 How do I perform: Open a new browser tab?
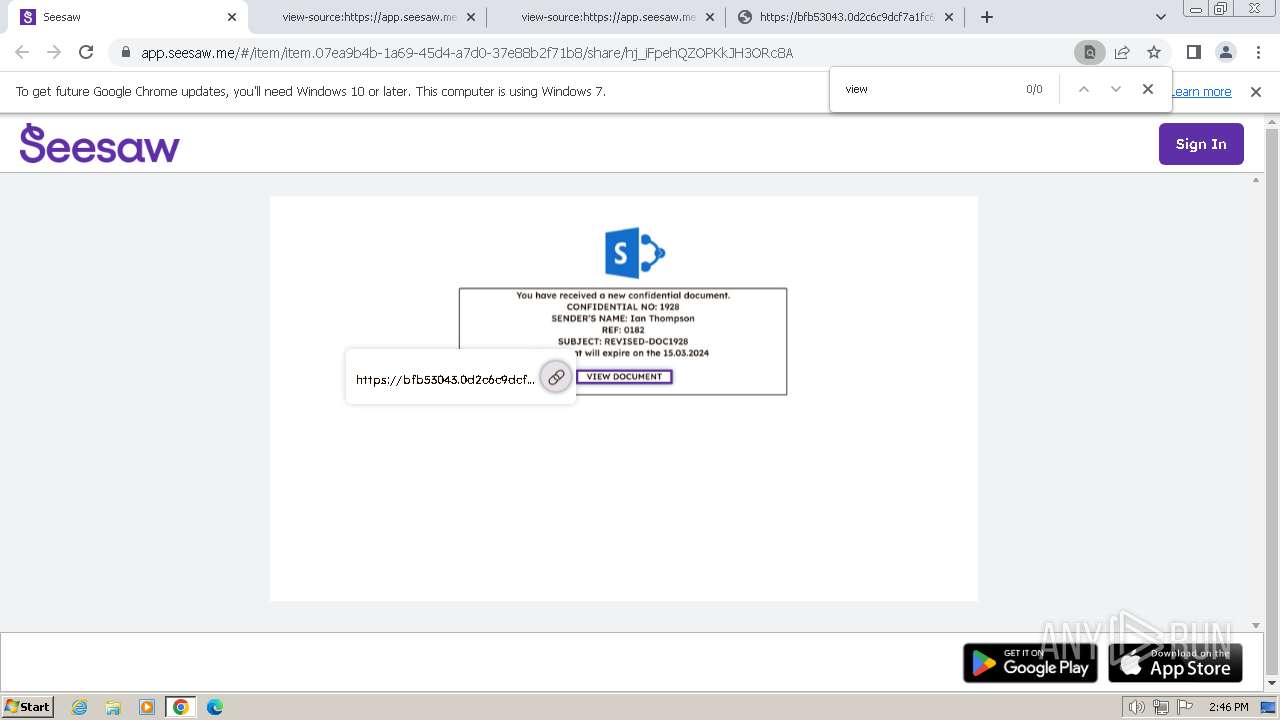click(987, 17)
